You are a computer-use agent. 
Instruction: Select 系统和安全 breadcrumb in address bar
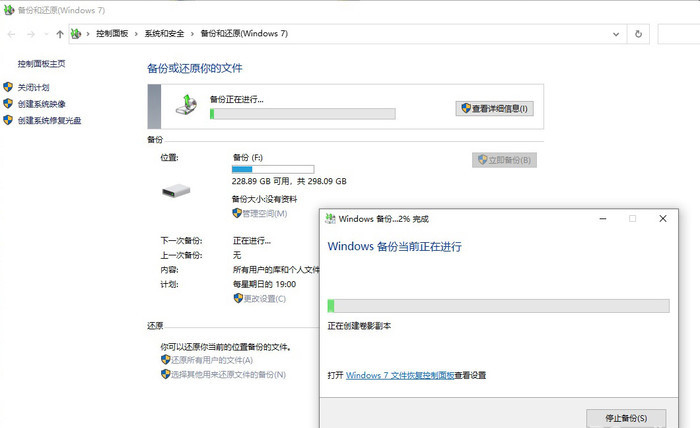tap(164, 33)
